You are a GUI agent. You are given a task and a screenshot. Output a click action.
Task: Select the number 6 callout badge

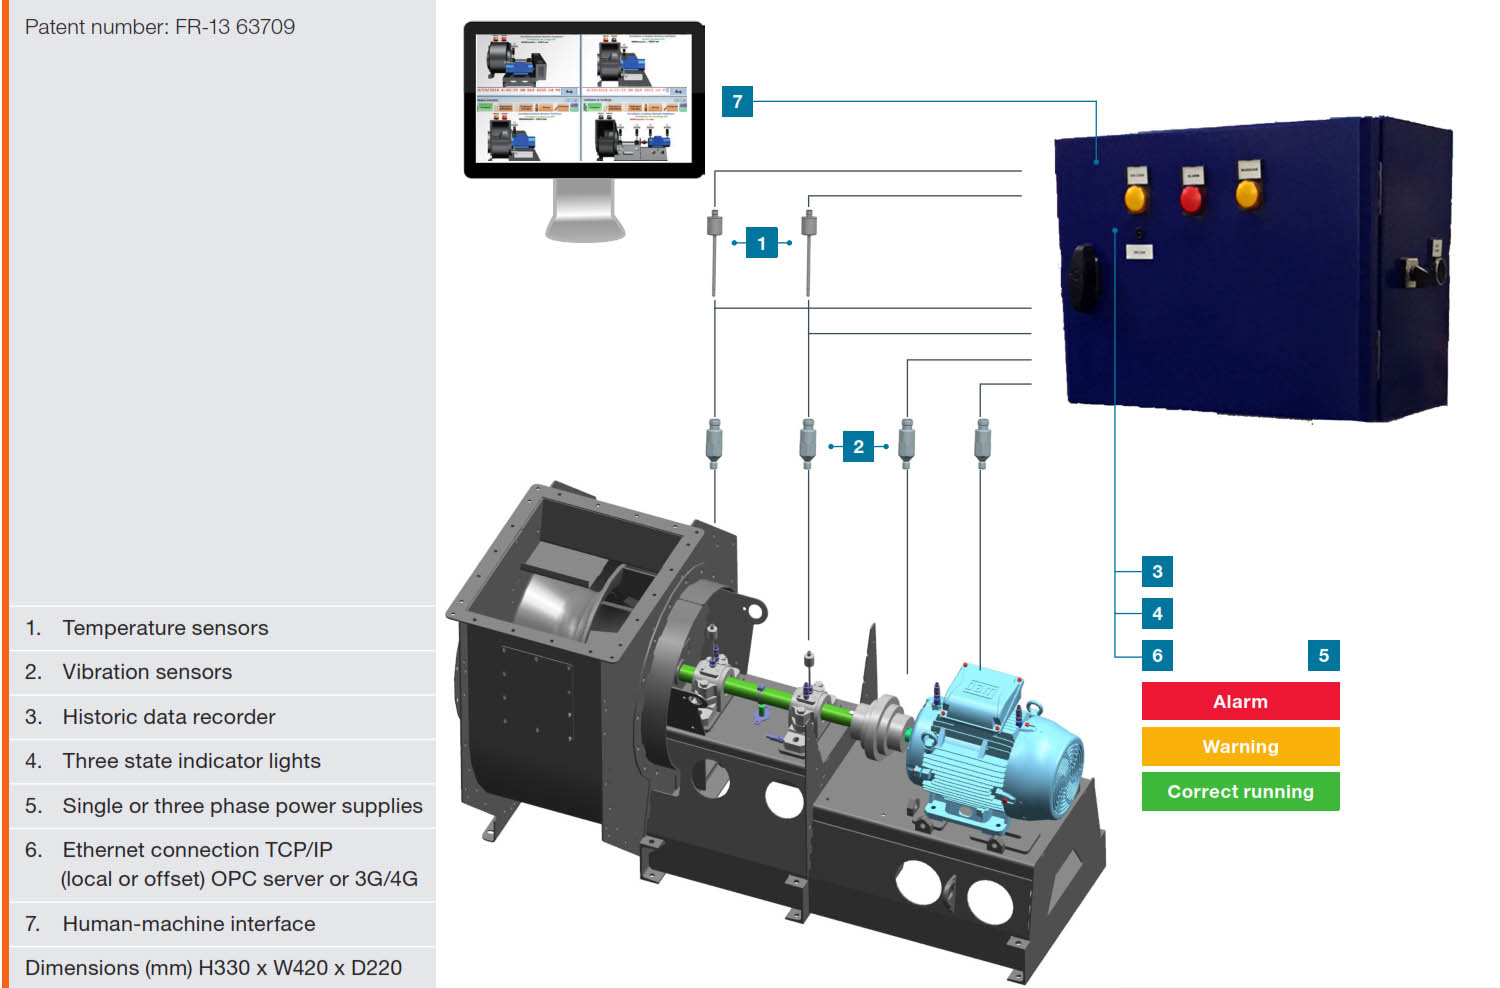tap(1157, 656)
